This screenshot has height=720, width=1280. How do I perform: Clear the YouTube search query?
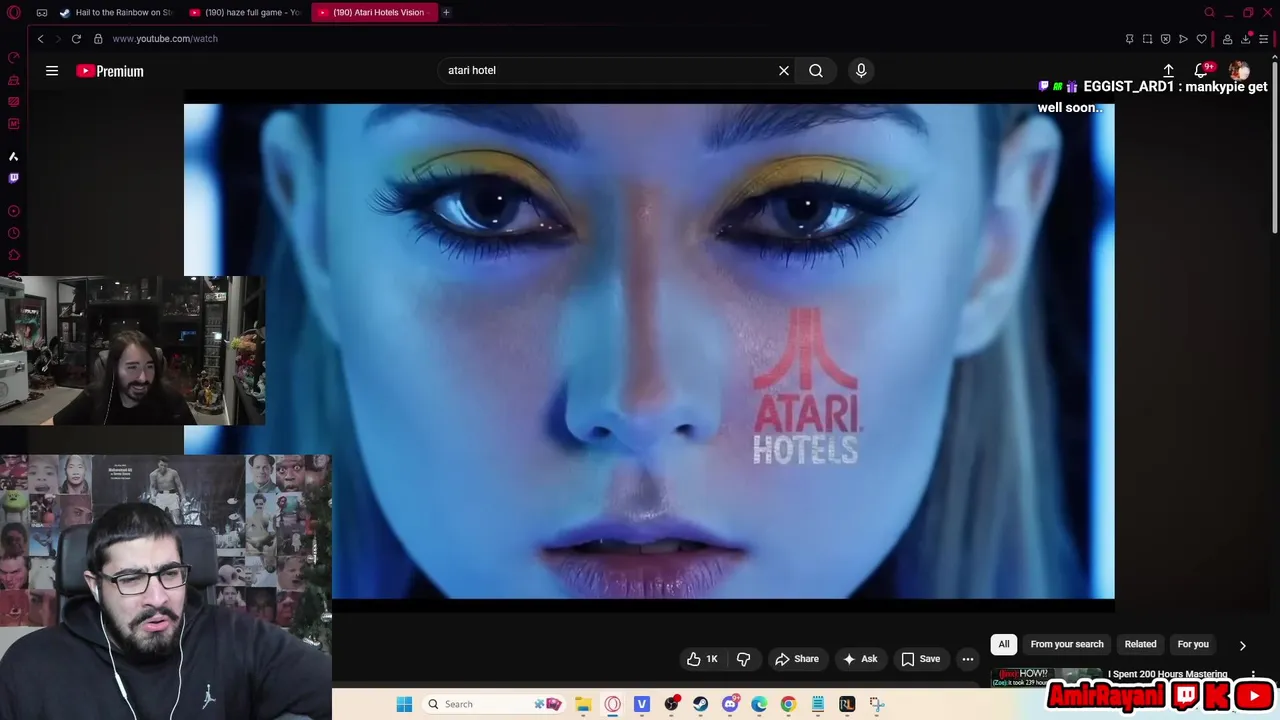(x=784, y=71)
